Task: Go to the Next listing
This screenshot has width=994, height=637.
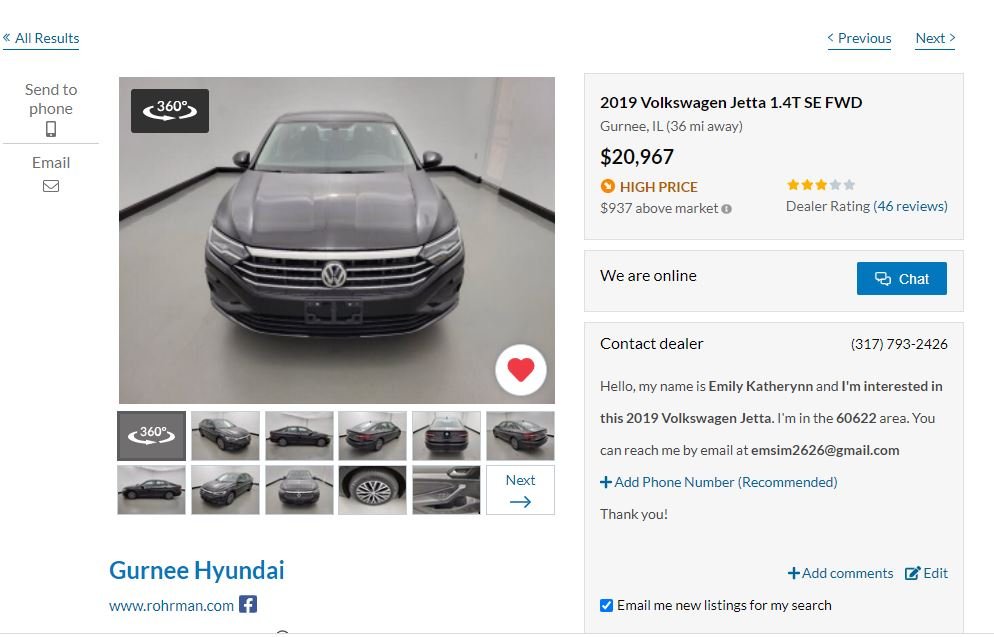Action: (x=935, y=38)
